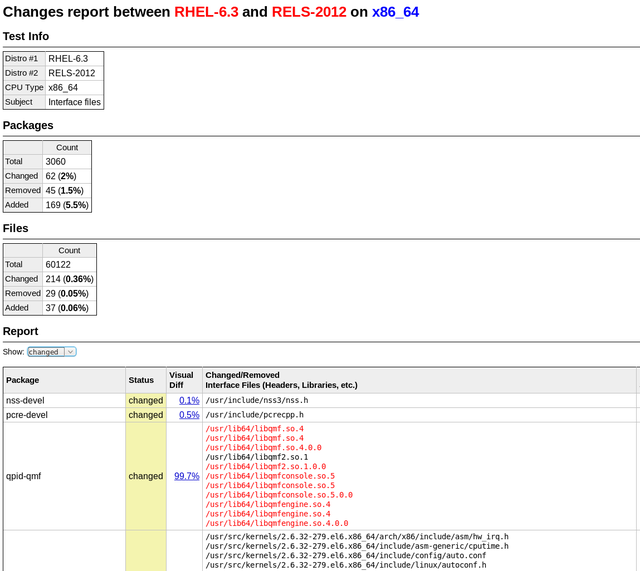Click the x86_64 architecture in the title
This screenshot has height=571, width=640.
pyautogui.click(x=396, y=12)
